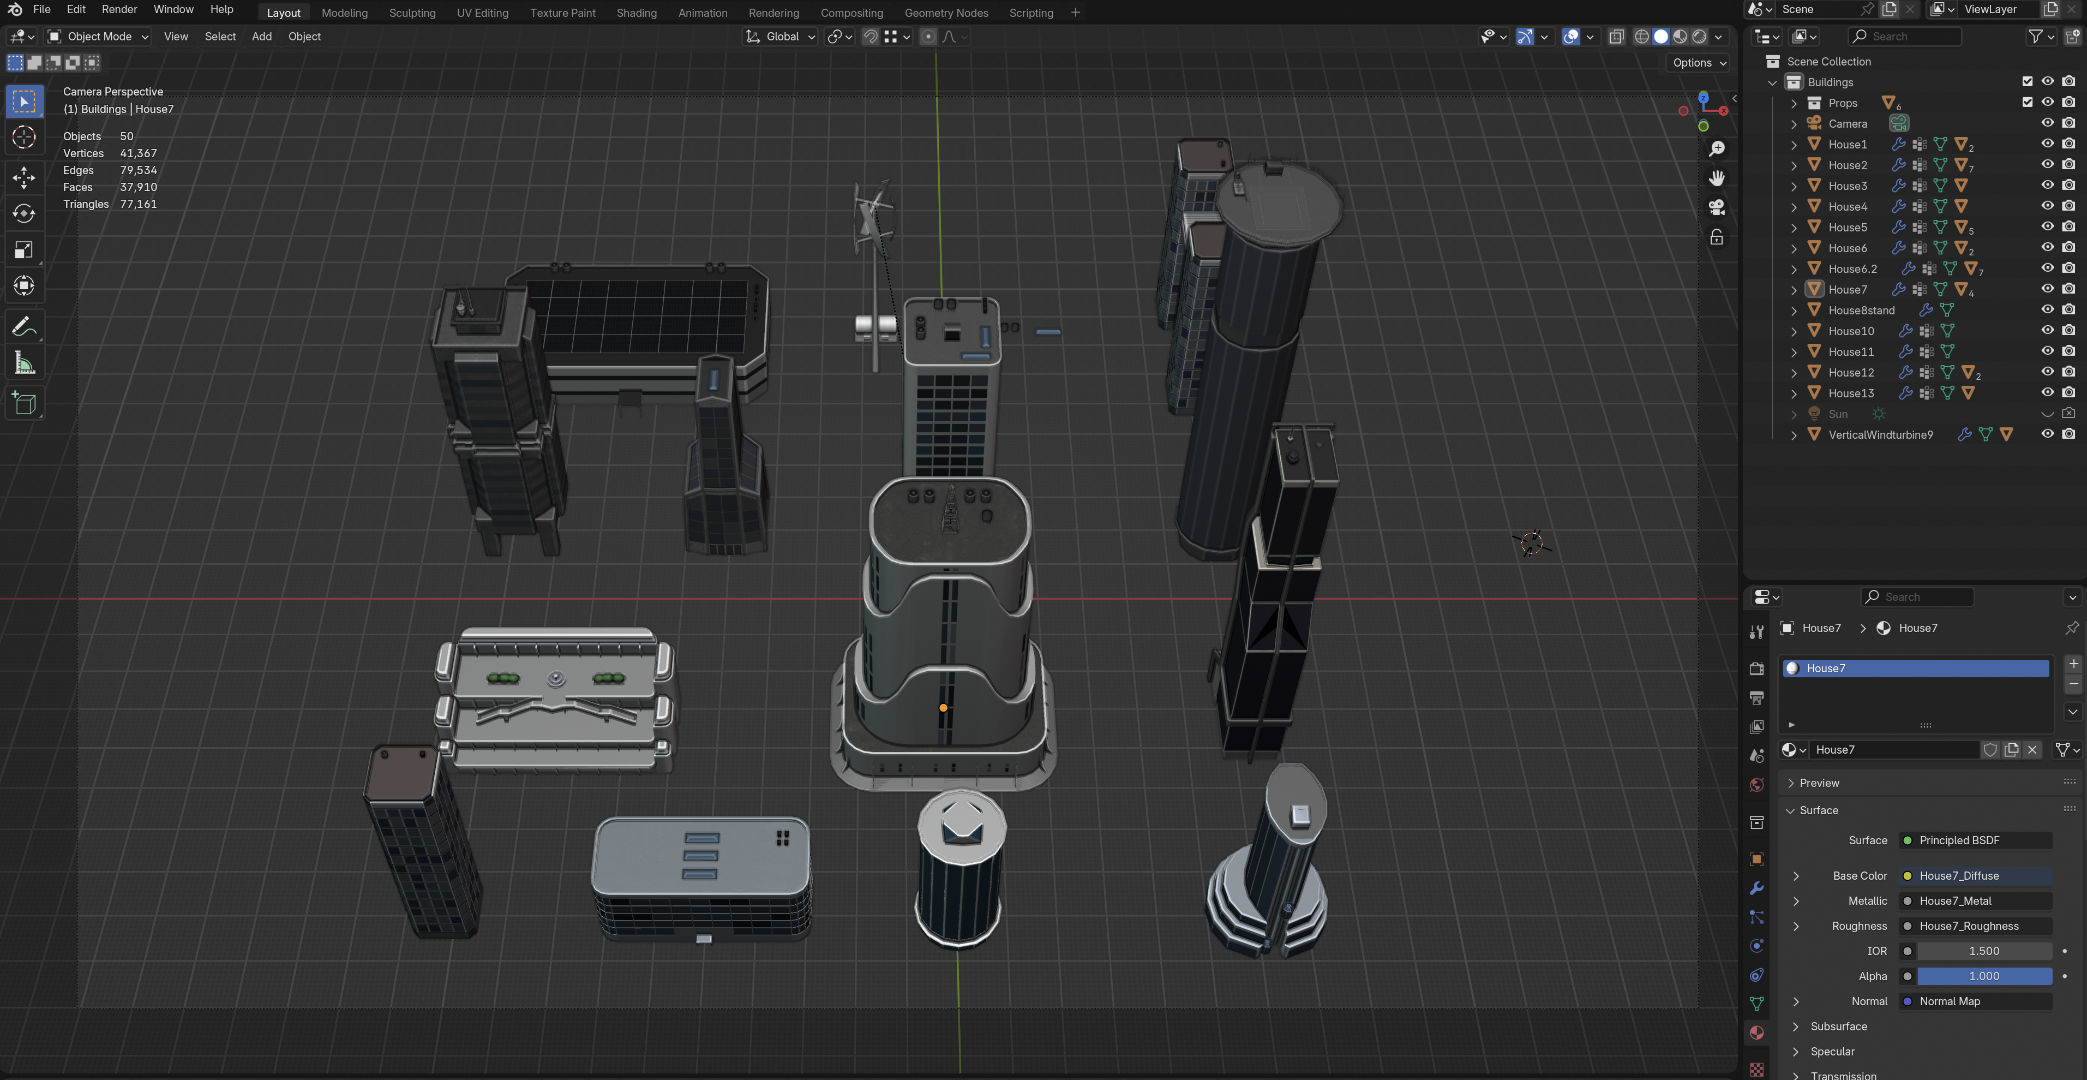Collapse the Buildings collection
The height and width of the screenshot is (1080, 2087).
(1773, 83)
